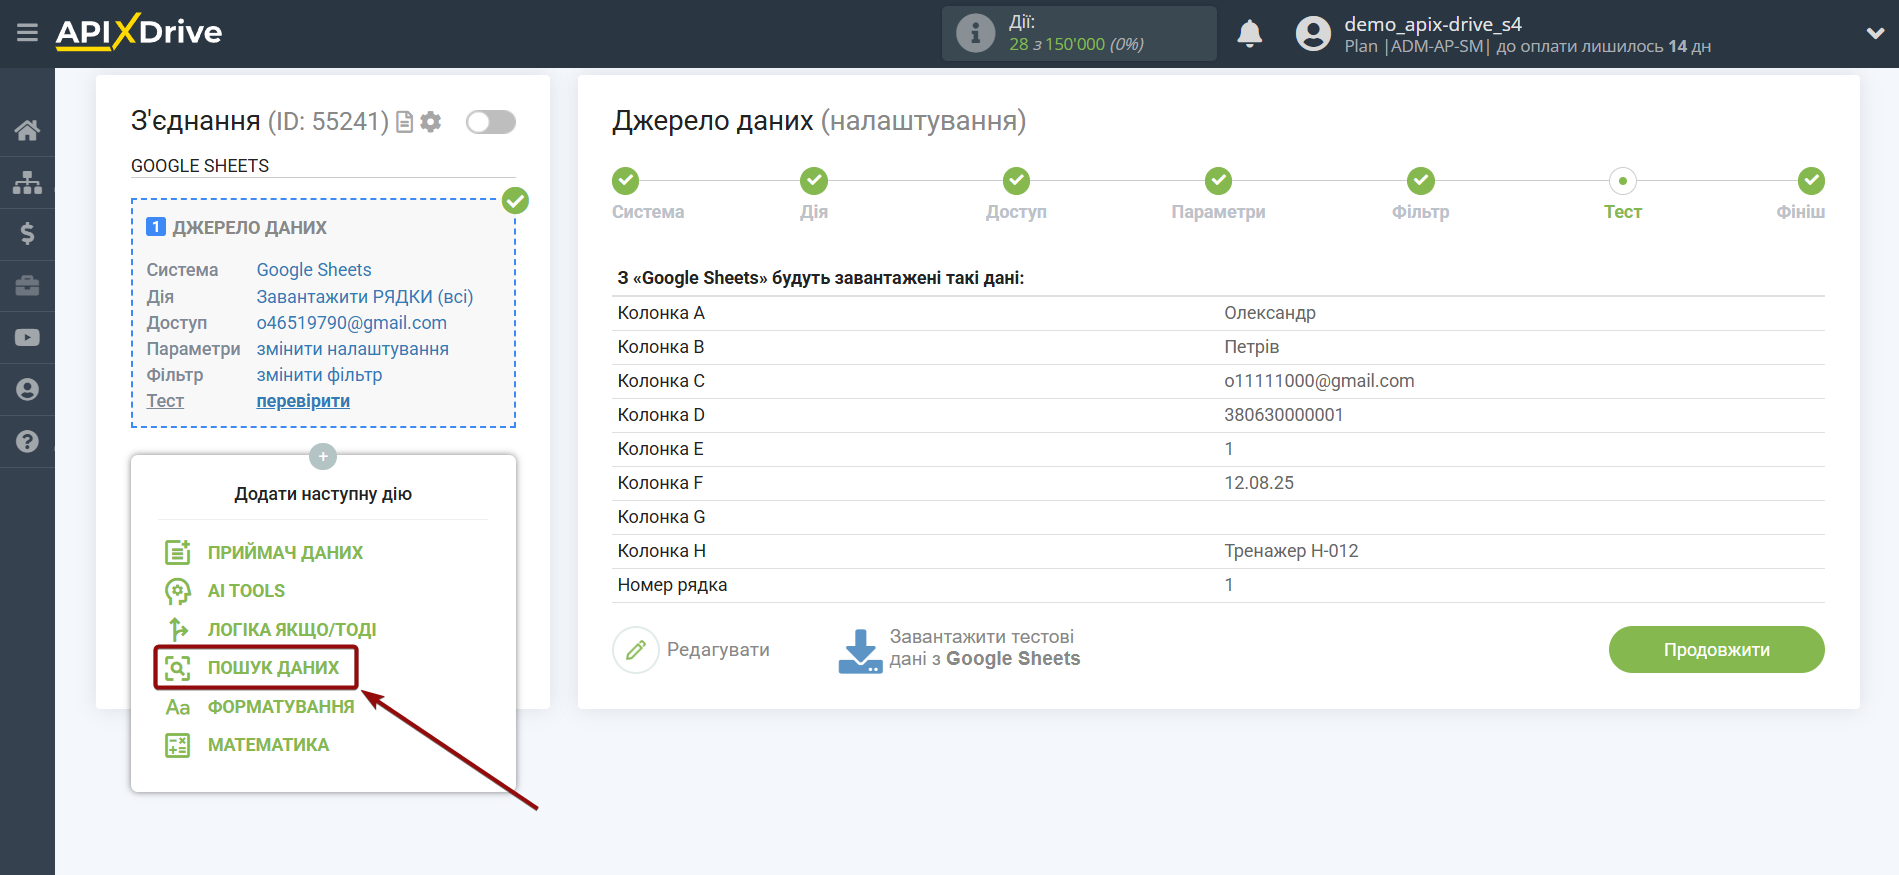1899x875 pixels.
Task: Click the ЛОГІКА ЯКЩО/ТОДІ branch icon
Action: pos(178,629)
